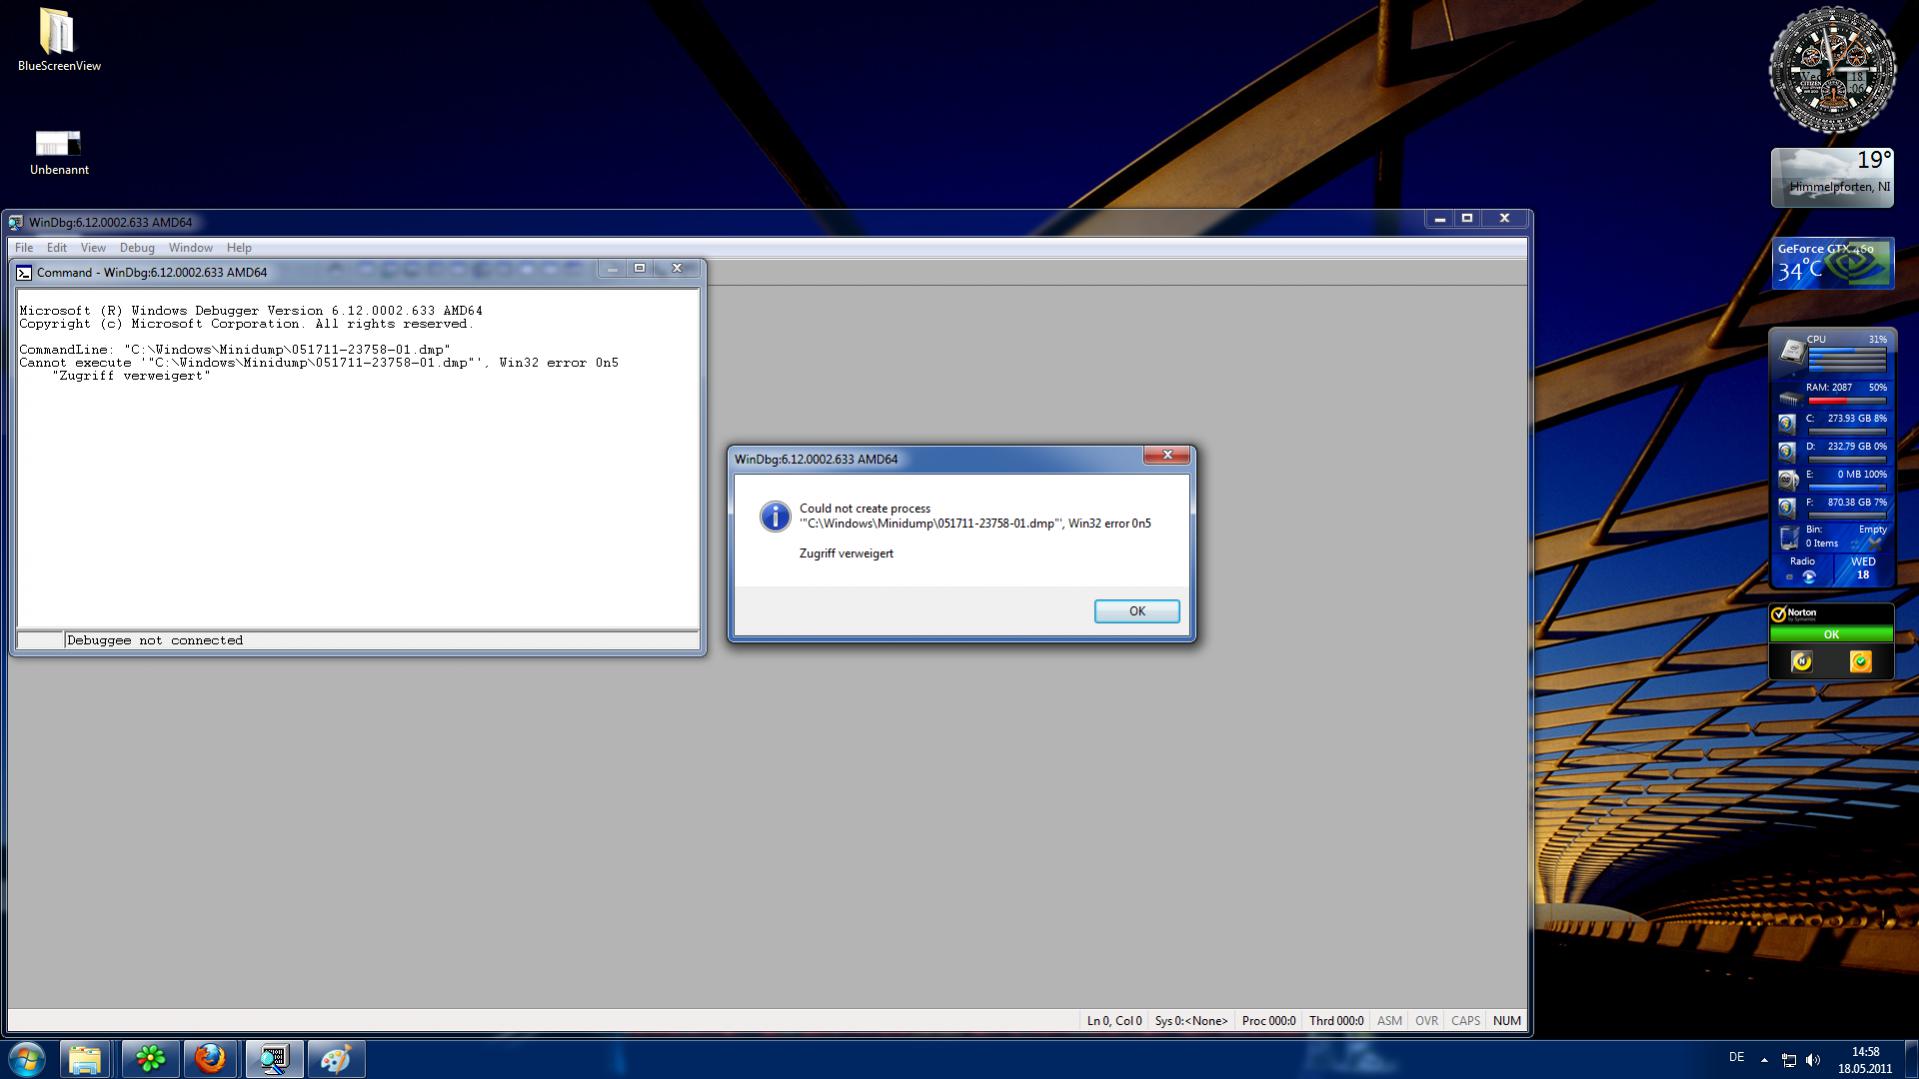Open the File menu in WinDbg

(x=24, y=248)
